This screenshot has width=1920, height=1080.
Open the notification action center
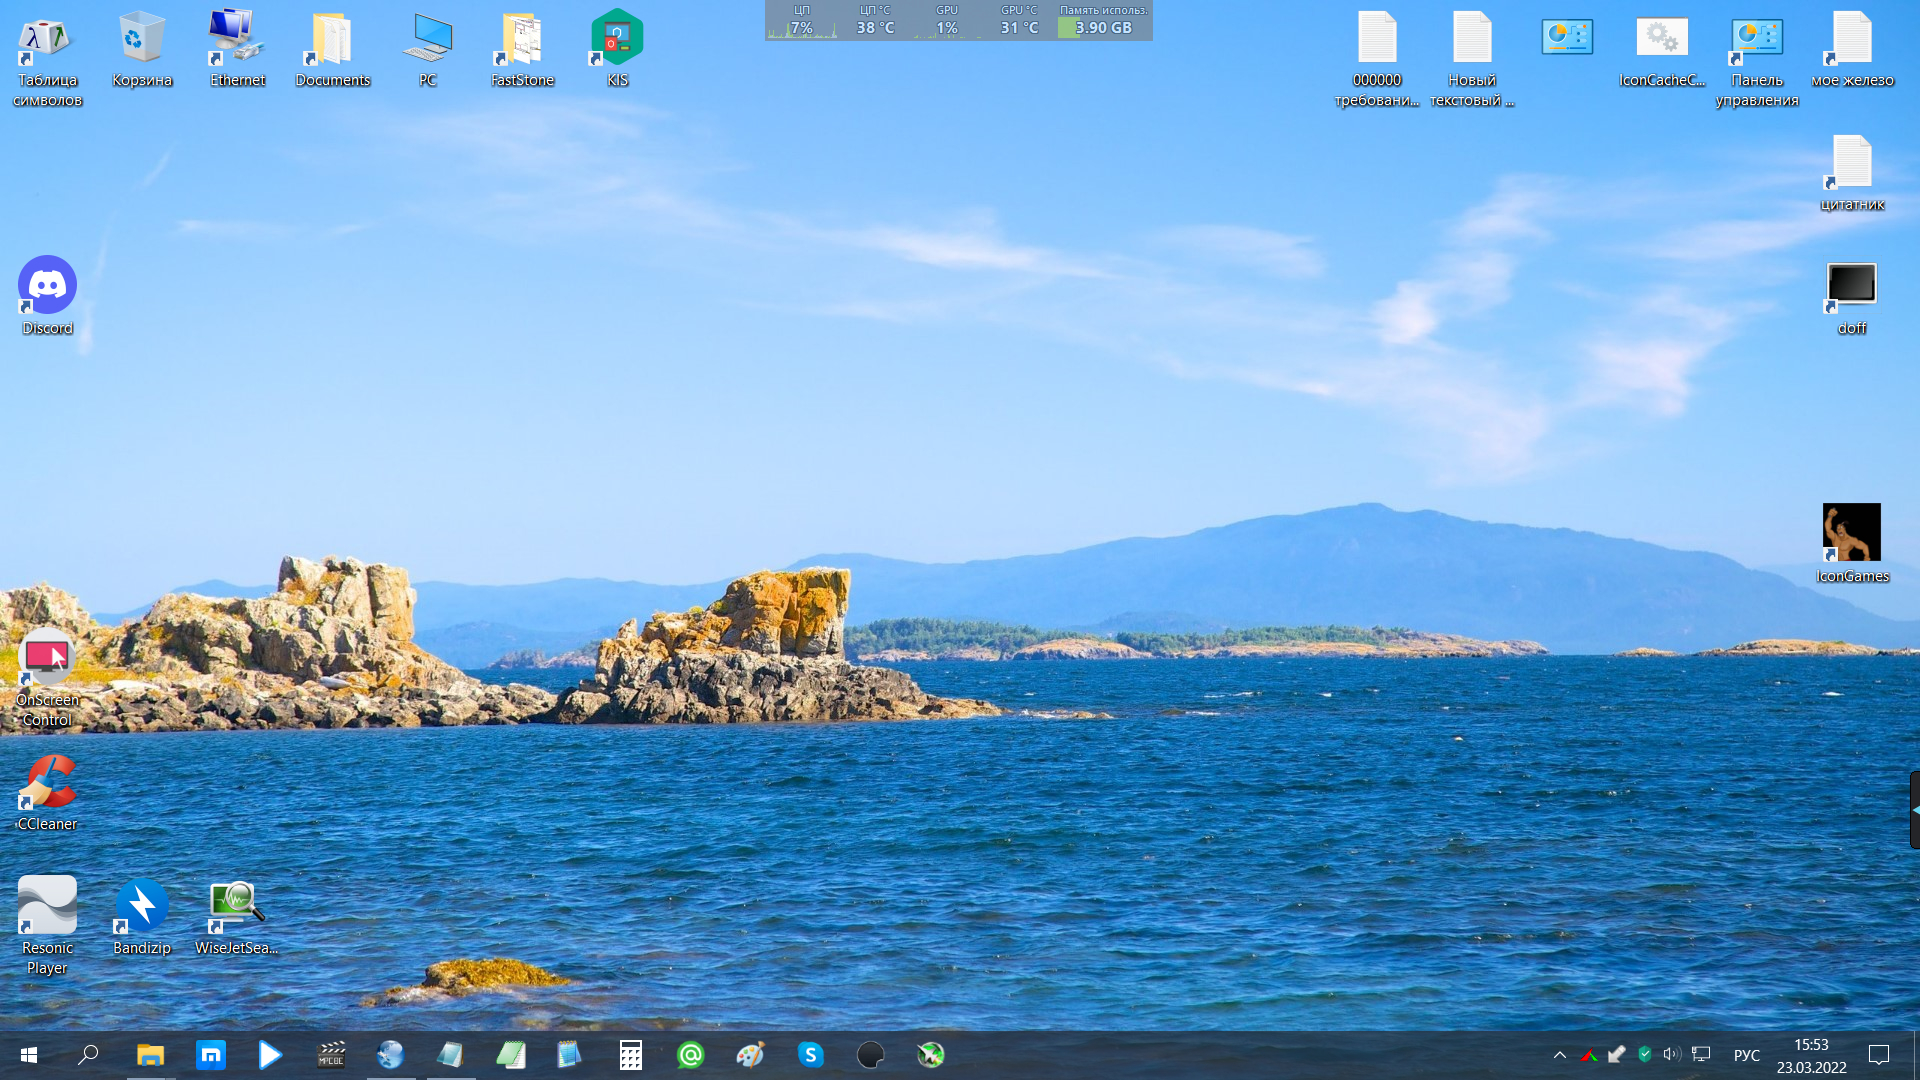pyautogui.click(x=1878, y=1055)
